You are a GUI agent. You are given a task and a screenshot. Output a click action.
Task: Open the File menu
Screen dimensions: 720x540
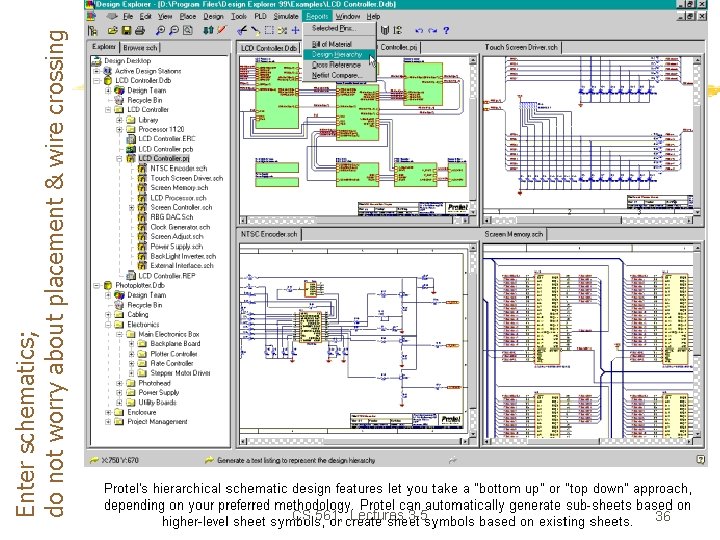point(128,16)
